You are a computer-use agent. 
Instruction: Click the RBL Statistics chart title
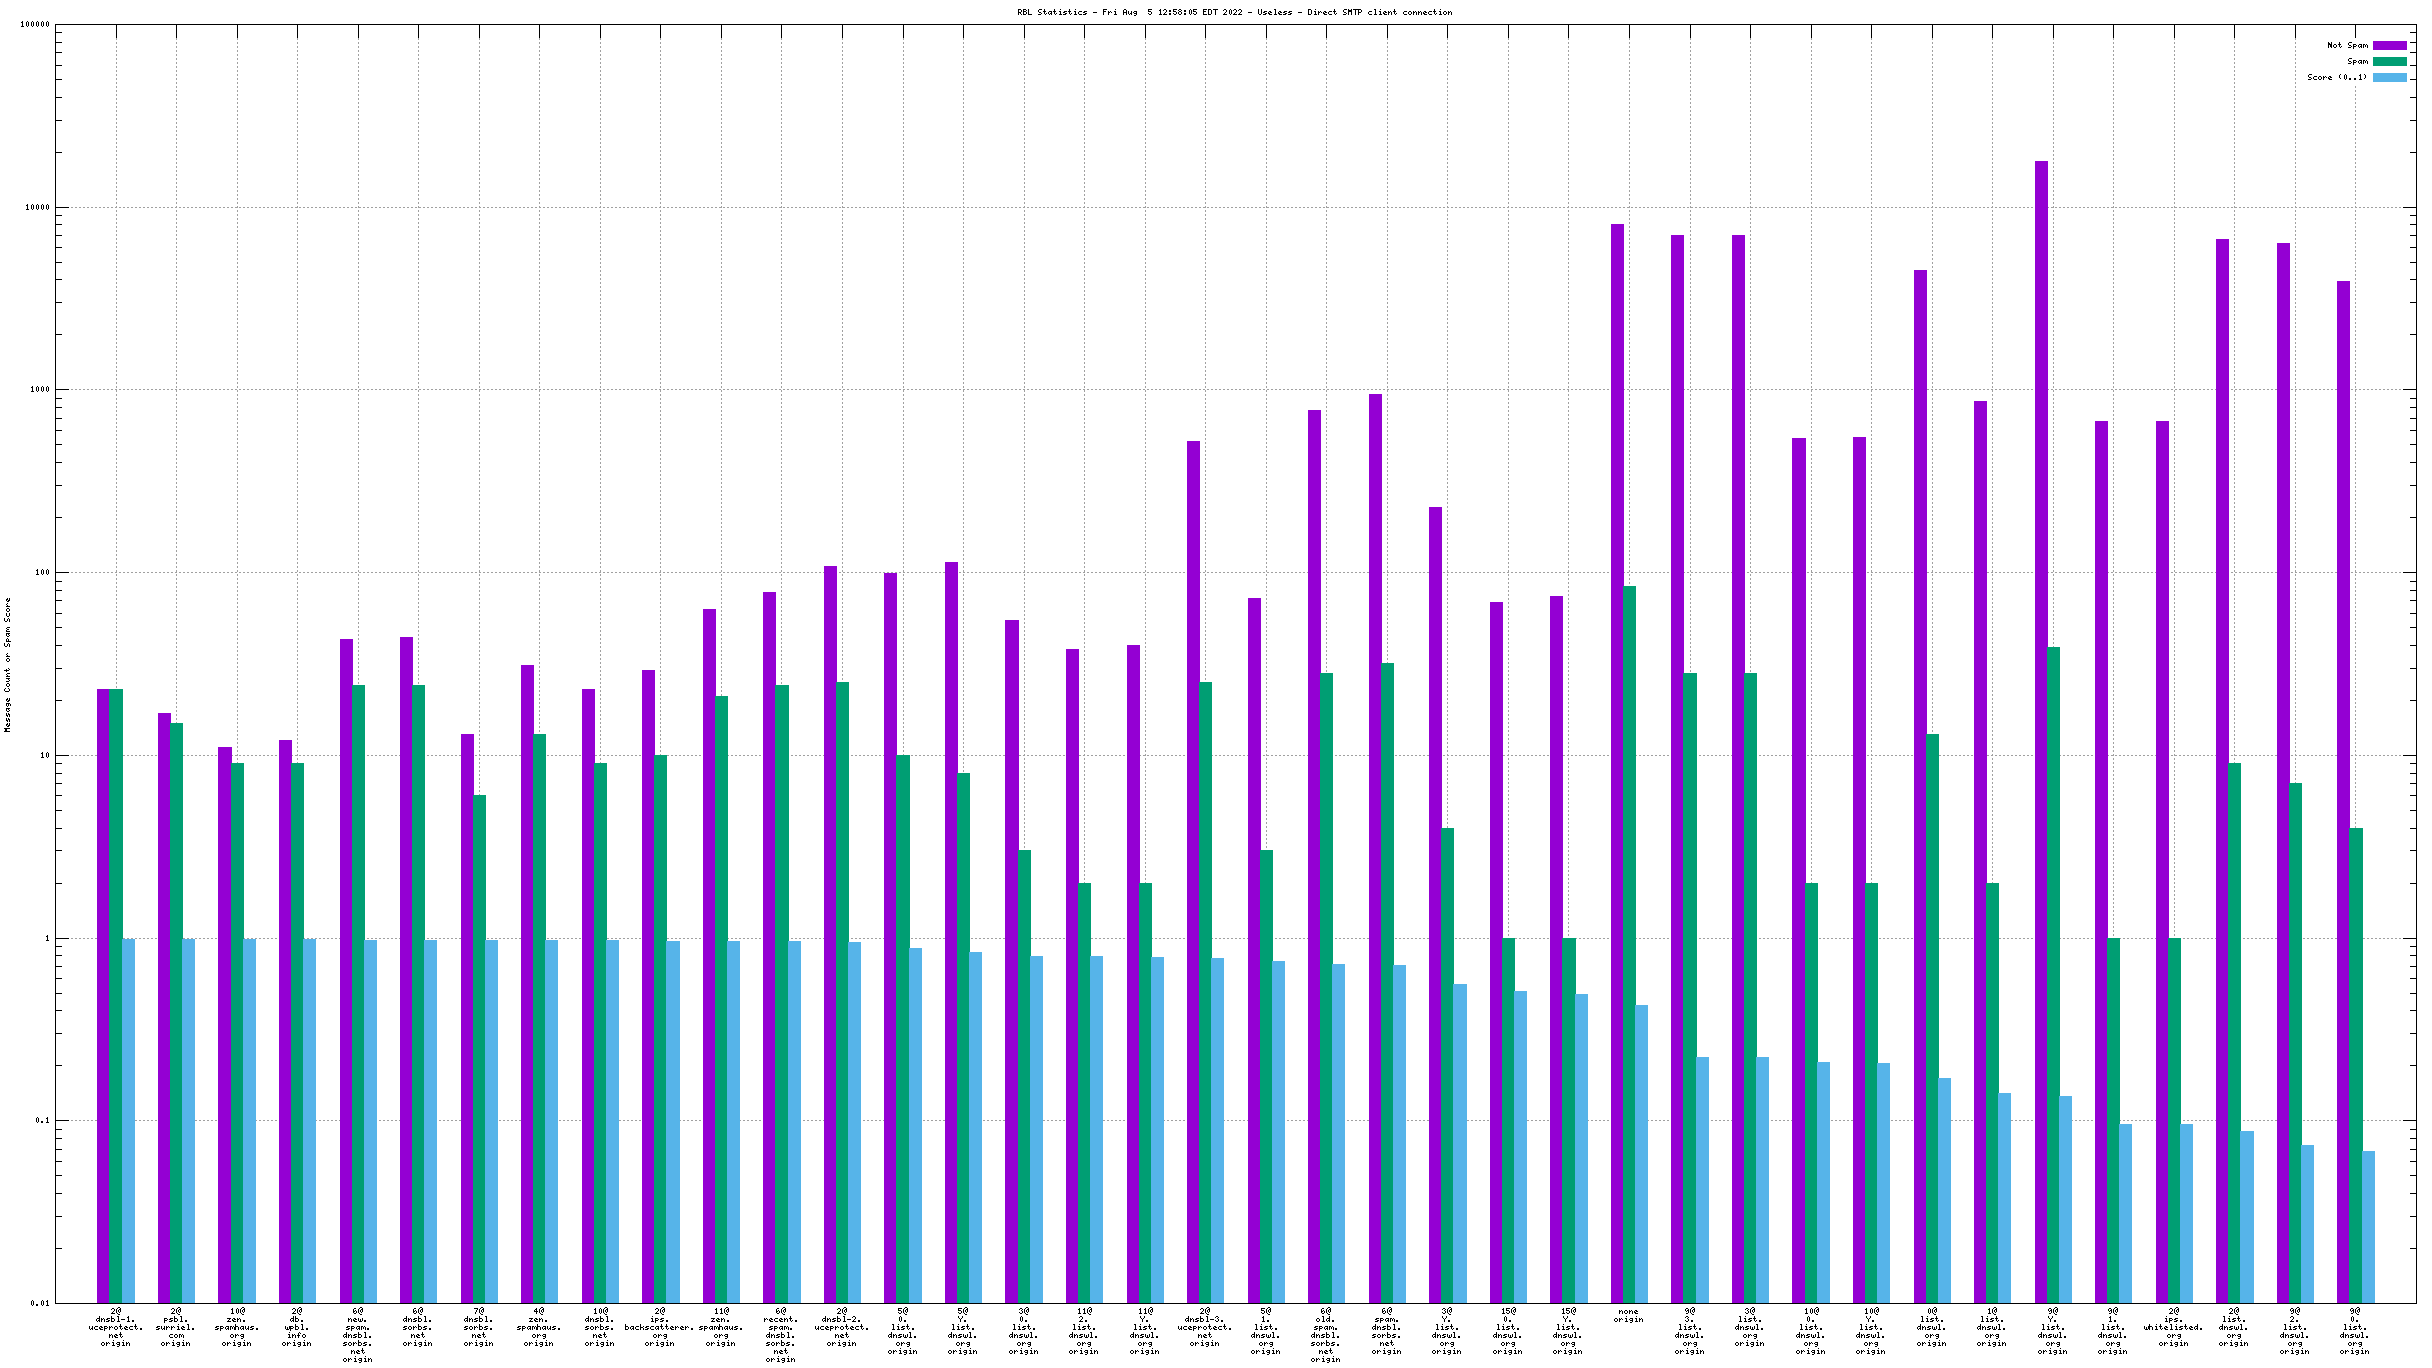coord(1234,12)
